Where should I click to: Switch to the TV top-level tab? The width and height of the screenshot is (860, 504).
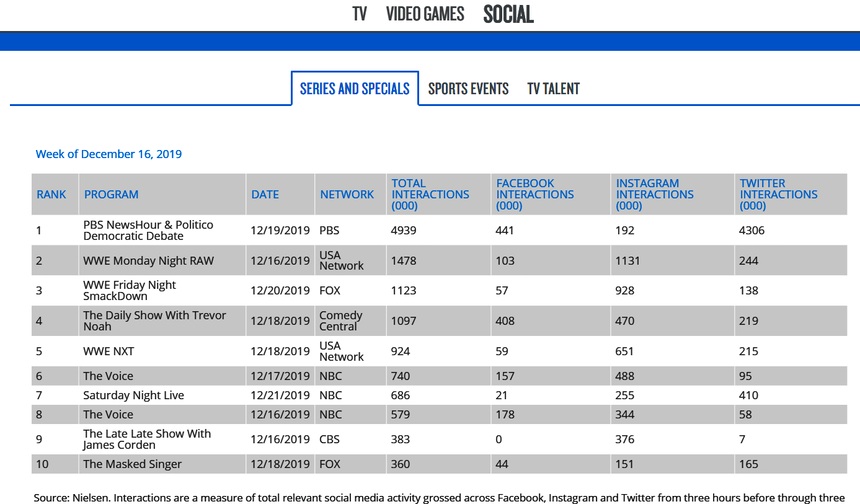360,14
